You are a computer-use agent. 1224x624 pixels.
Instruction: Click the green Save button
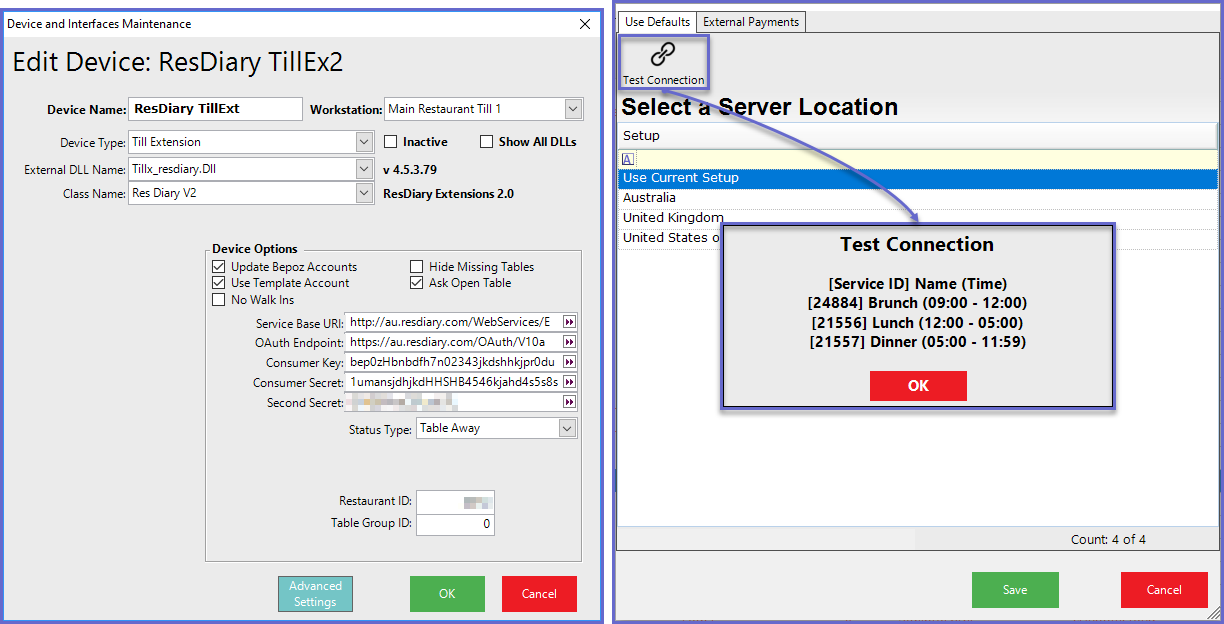pos(1015,590)
